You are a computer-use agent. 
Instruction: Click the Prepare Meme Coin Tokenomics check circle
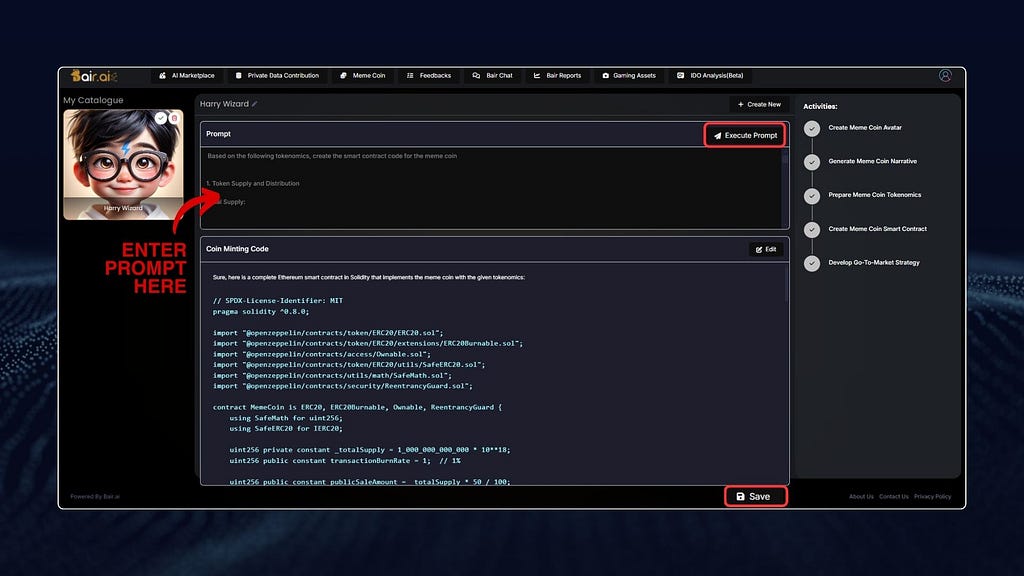[x=812, y=196]
